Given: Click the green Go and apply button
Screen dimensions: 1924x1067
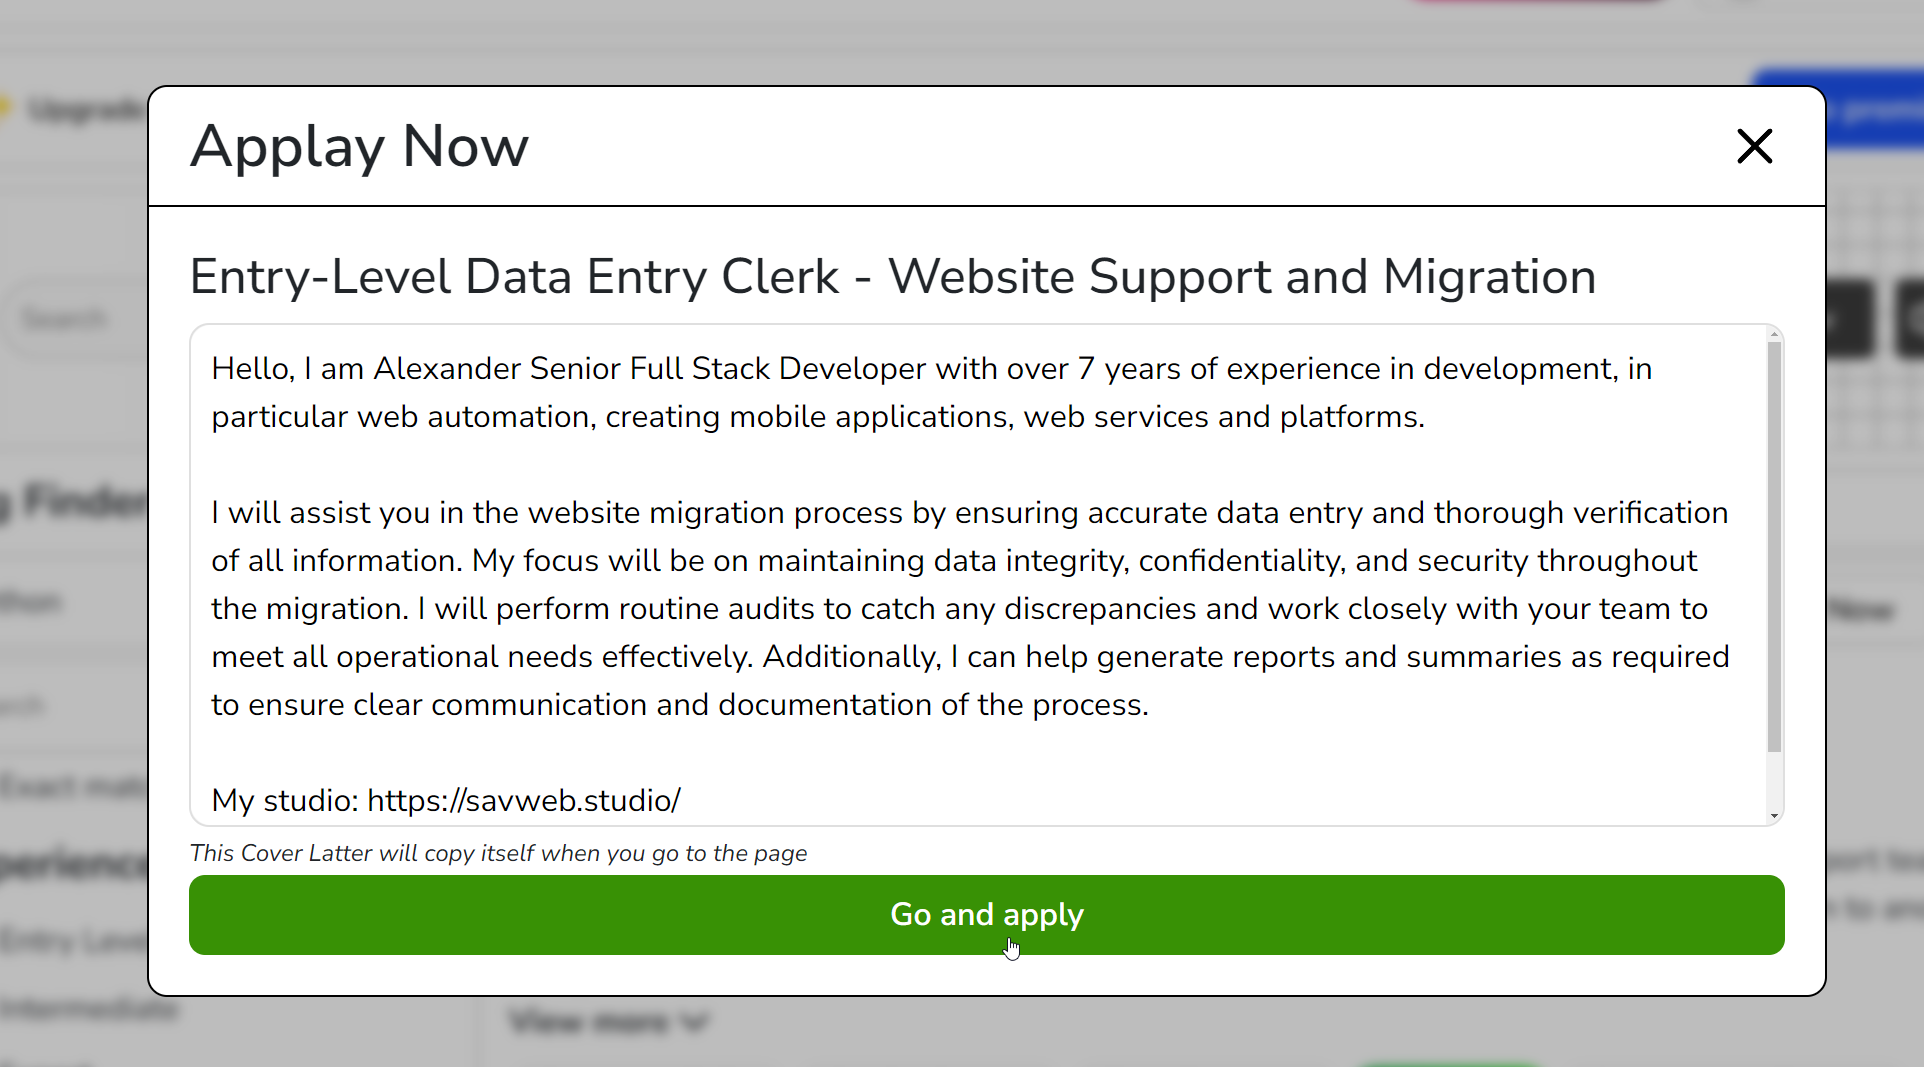Looking at the screenshot, I should tap(986, 915).
